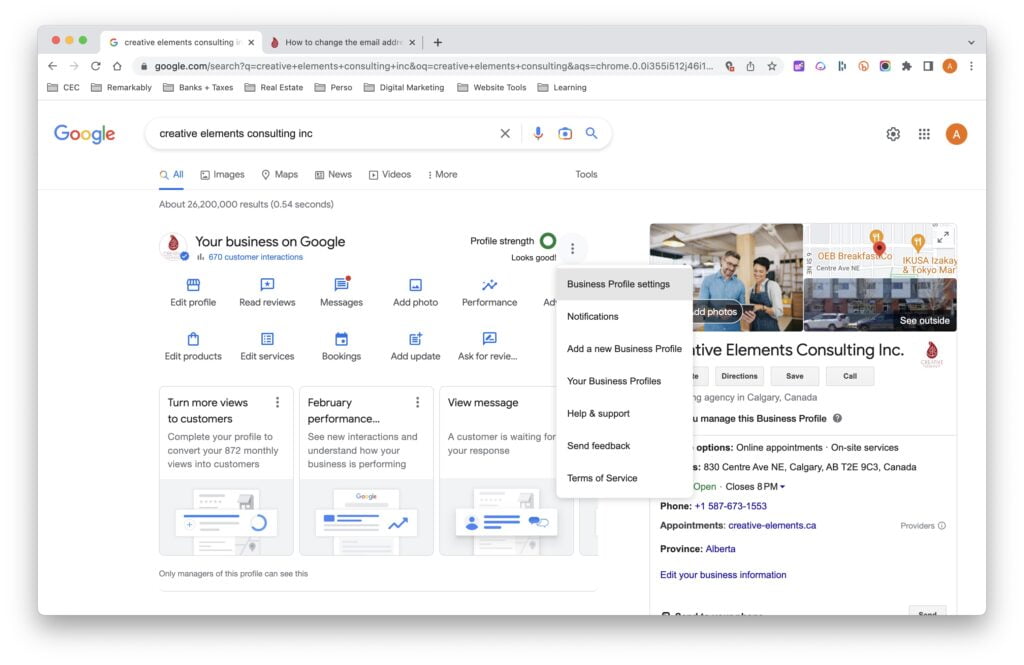Select Terms of Service menu entry
The image size is (1024, 665).
pos(624,478)
